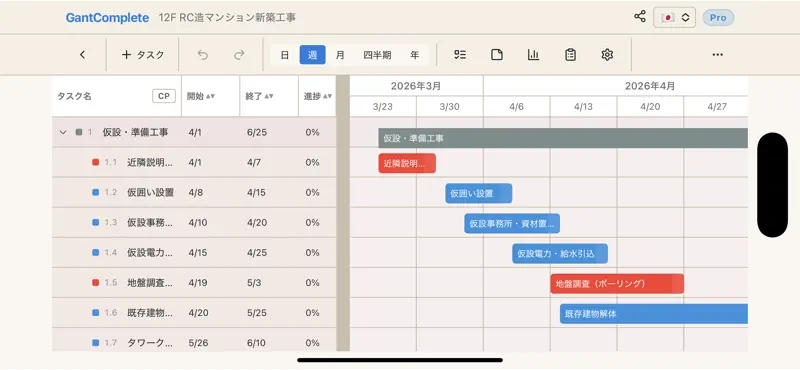This screenshot has height=370, width=800.
Task: Switch timeline scale to 年
Action: [x=415, y=55]
